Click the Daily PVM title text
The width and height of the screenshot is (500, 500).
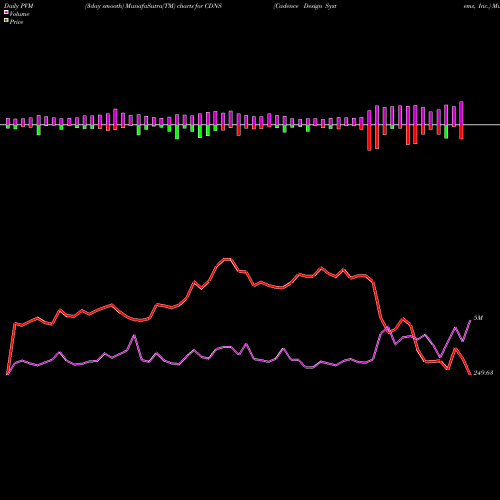19,6
